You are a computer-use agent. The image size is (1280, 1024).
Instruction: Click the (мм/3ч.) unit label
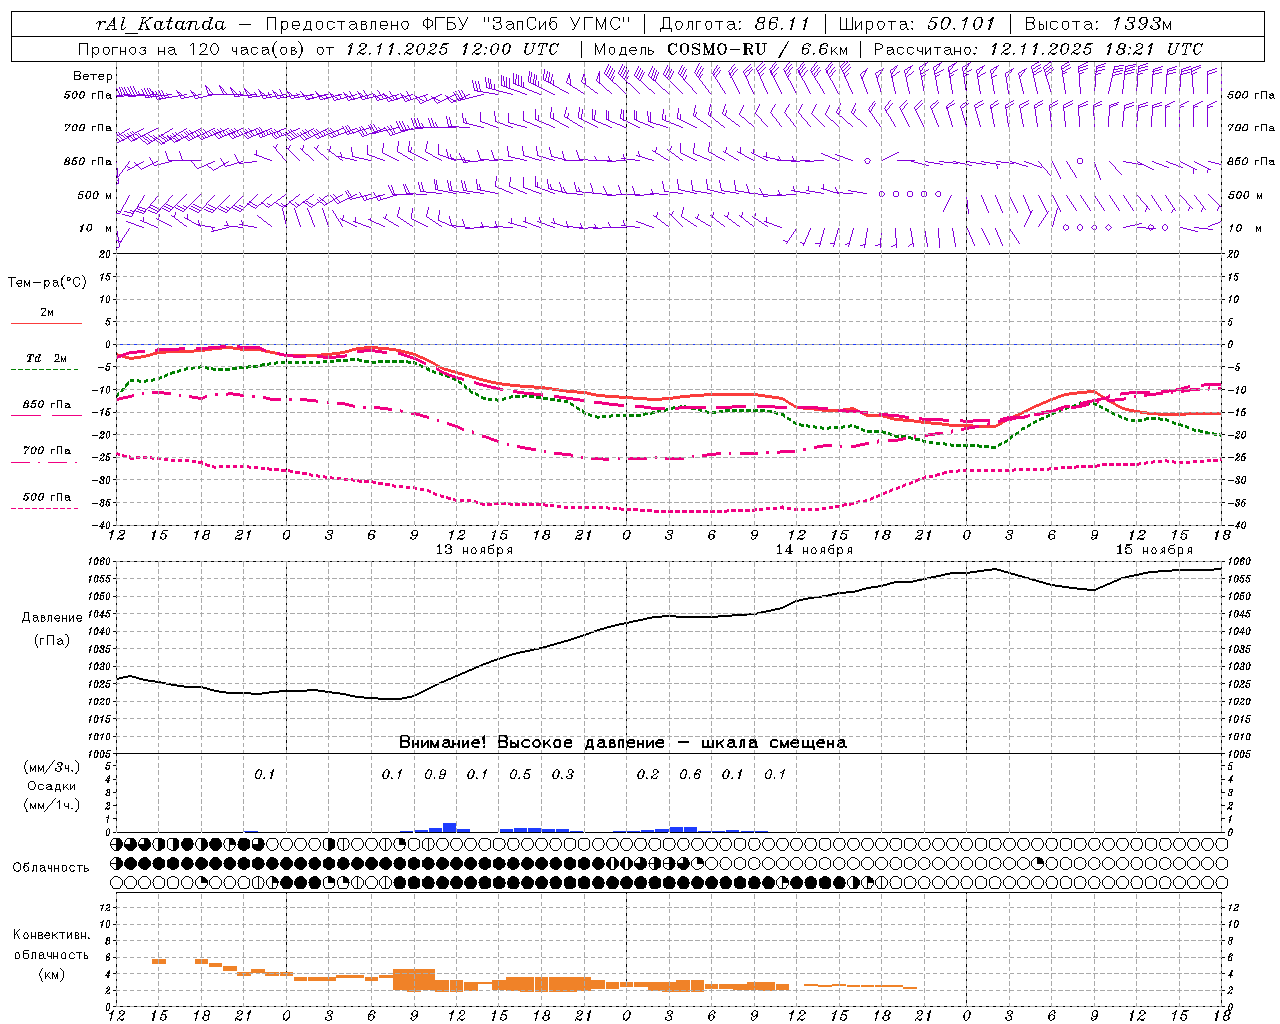coord(51,767)
